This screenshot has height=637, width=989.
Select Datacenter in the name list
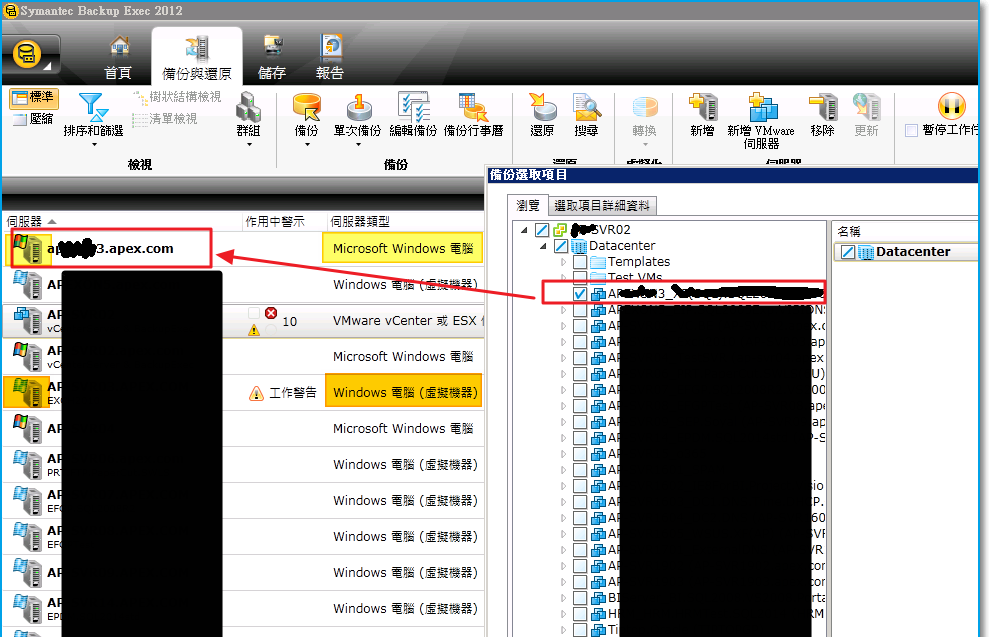click(x=913, y=252)
